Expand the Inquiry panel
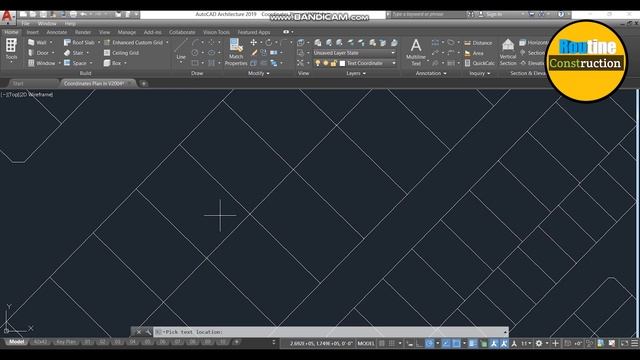This screenshot has height=360, width=640. click(480, 73)
